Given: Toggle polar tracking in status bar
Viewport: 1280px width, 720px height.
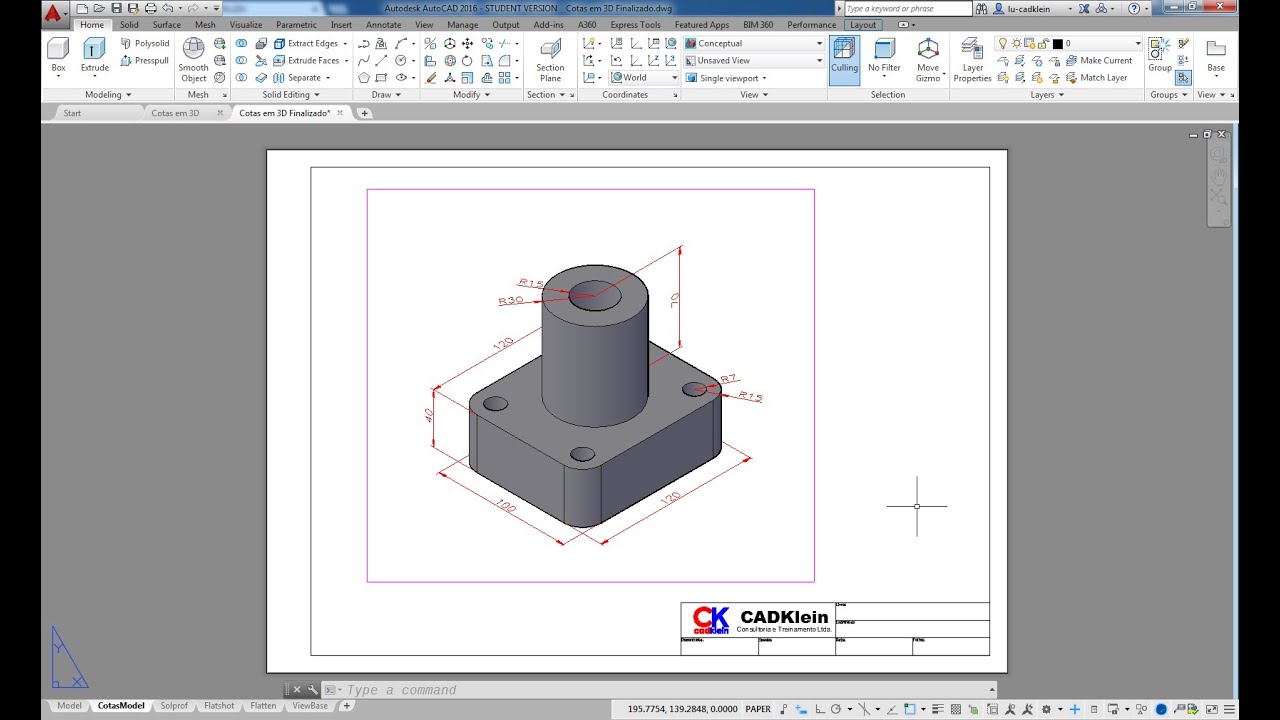Looking at the screenshot, I should click(x=836, y=709).
